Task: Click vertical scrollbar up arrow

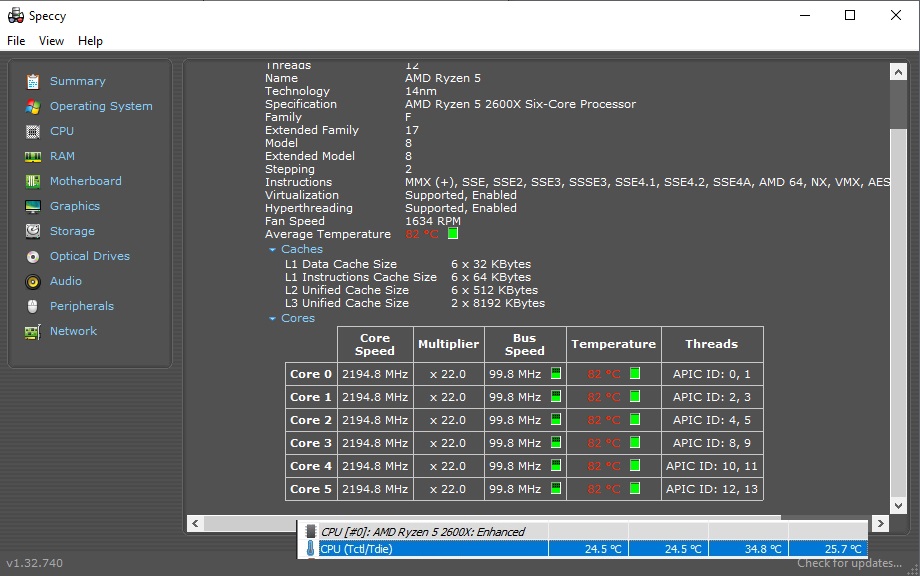Action: [x=898, y=72]
